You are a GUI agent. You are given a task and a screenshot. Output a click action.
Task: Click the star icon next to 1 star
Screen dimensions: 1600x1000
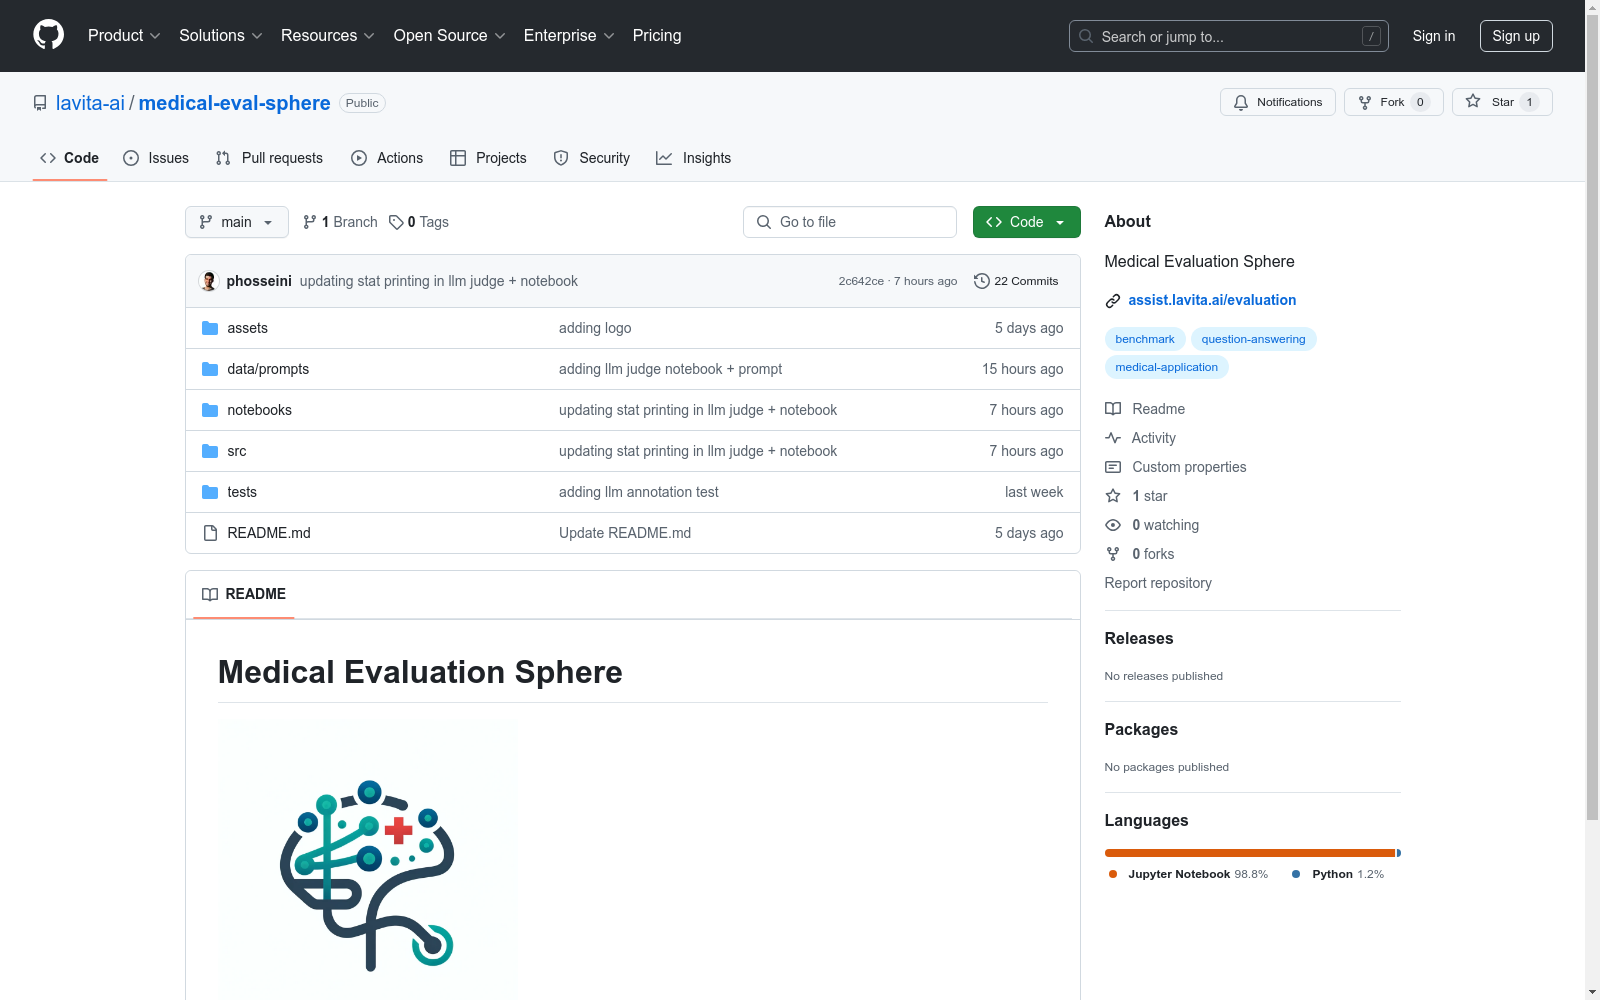1113,496
